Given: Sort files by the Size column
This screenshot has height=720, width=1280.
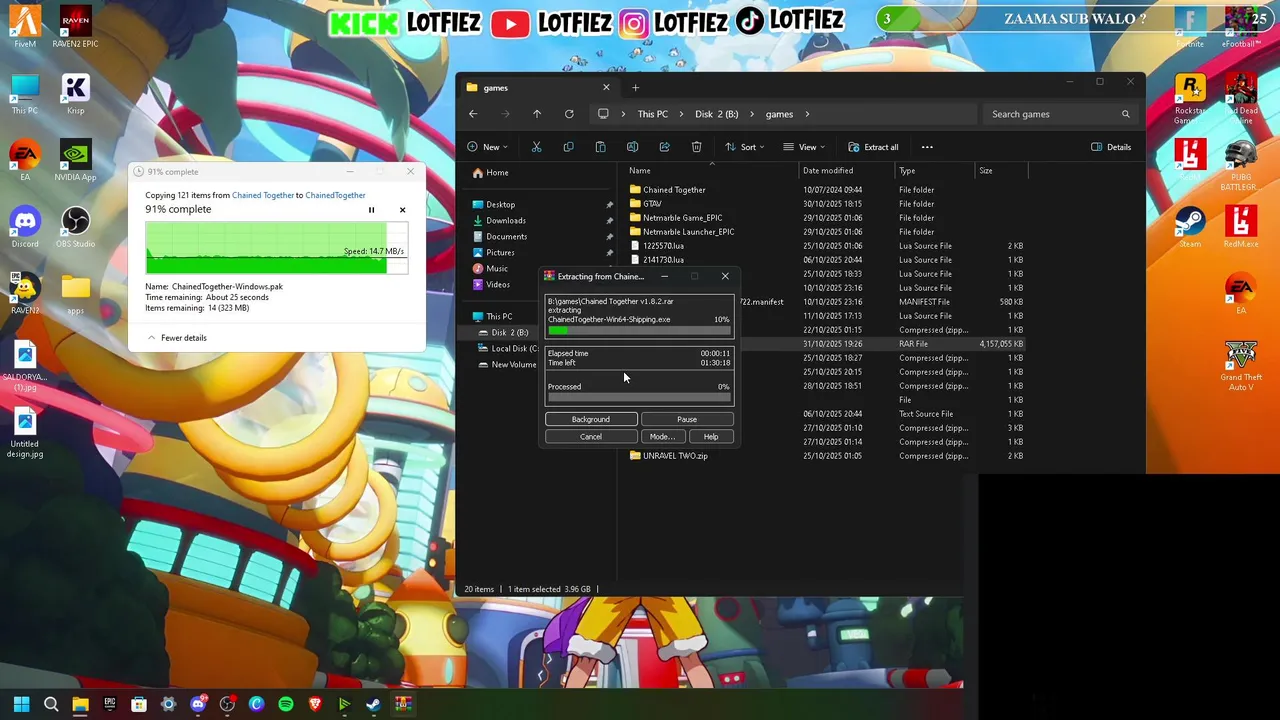Looking at the screenshot, I should point(1001,171).
